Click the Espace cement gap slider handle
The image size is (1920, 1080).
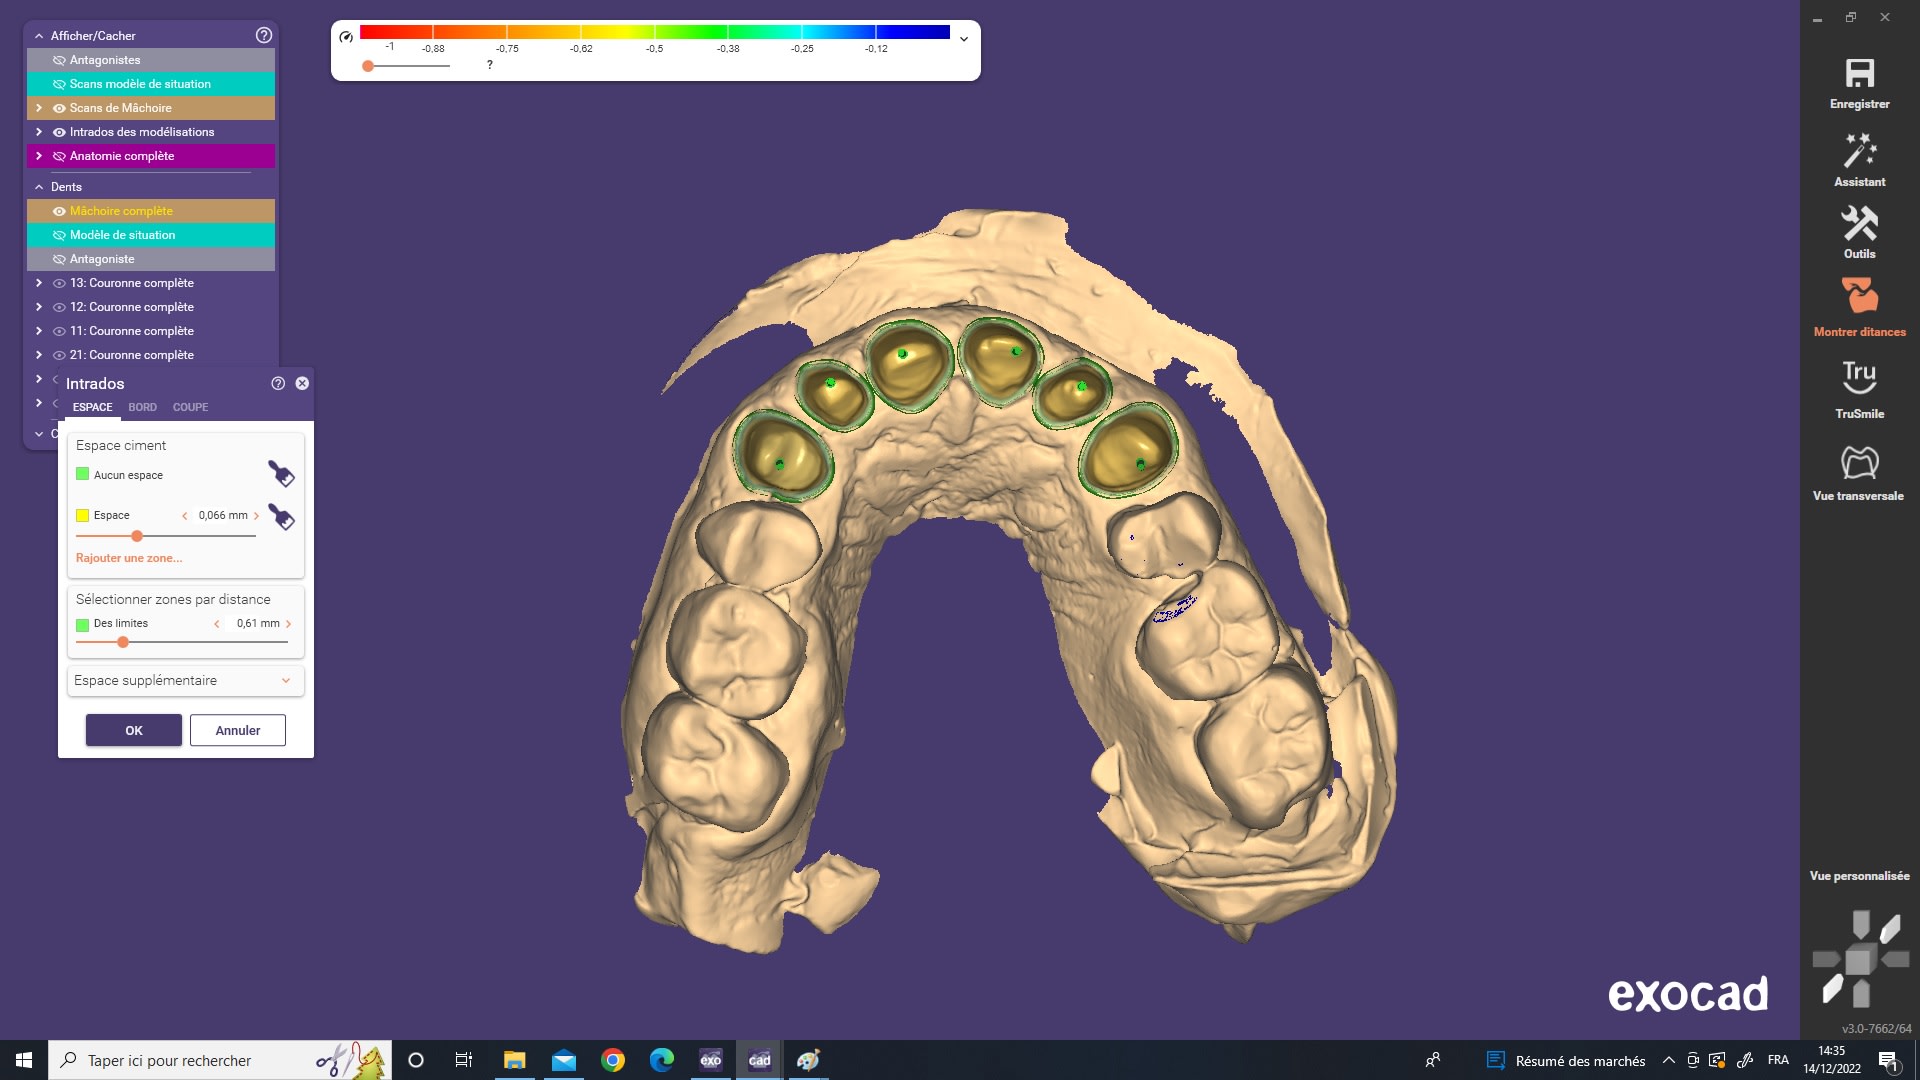pos(137,536)
